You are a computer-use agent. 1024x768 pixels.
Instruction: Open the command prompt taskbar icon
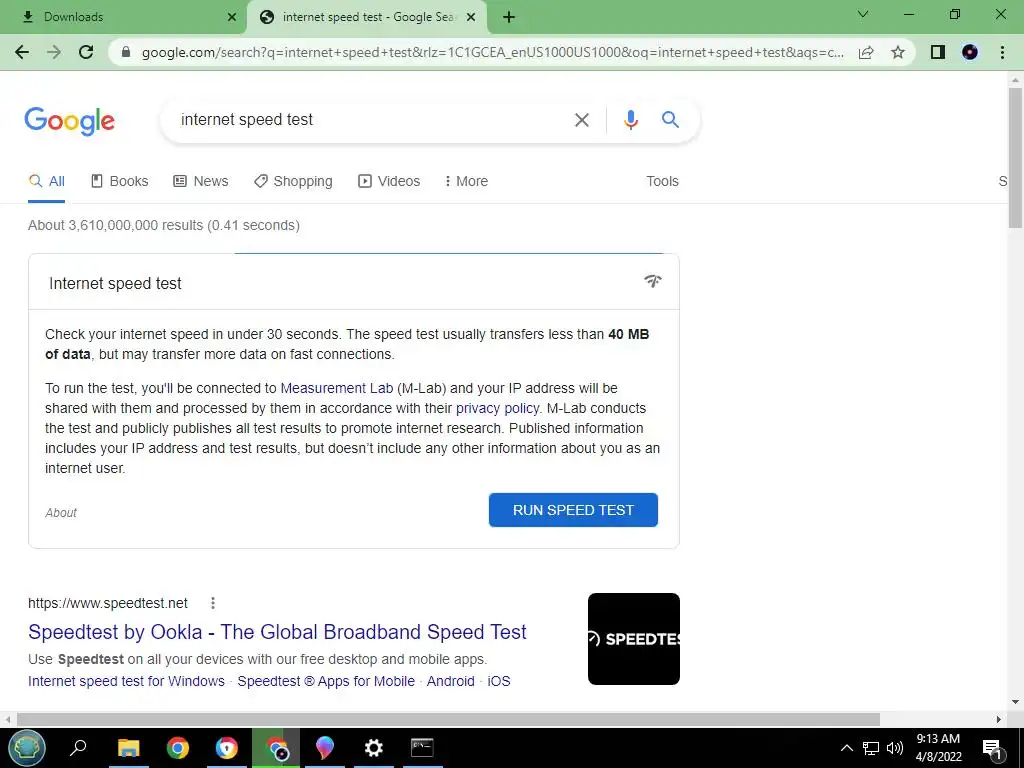pyautogui.click(x=423, y=748)
